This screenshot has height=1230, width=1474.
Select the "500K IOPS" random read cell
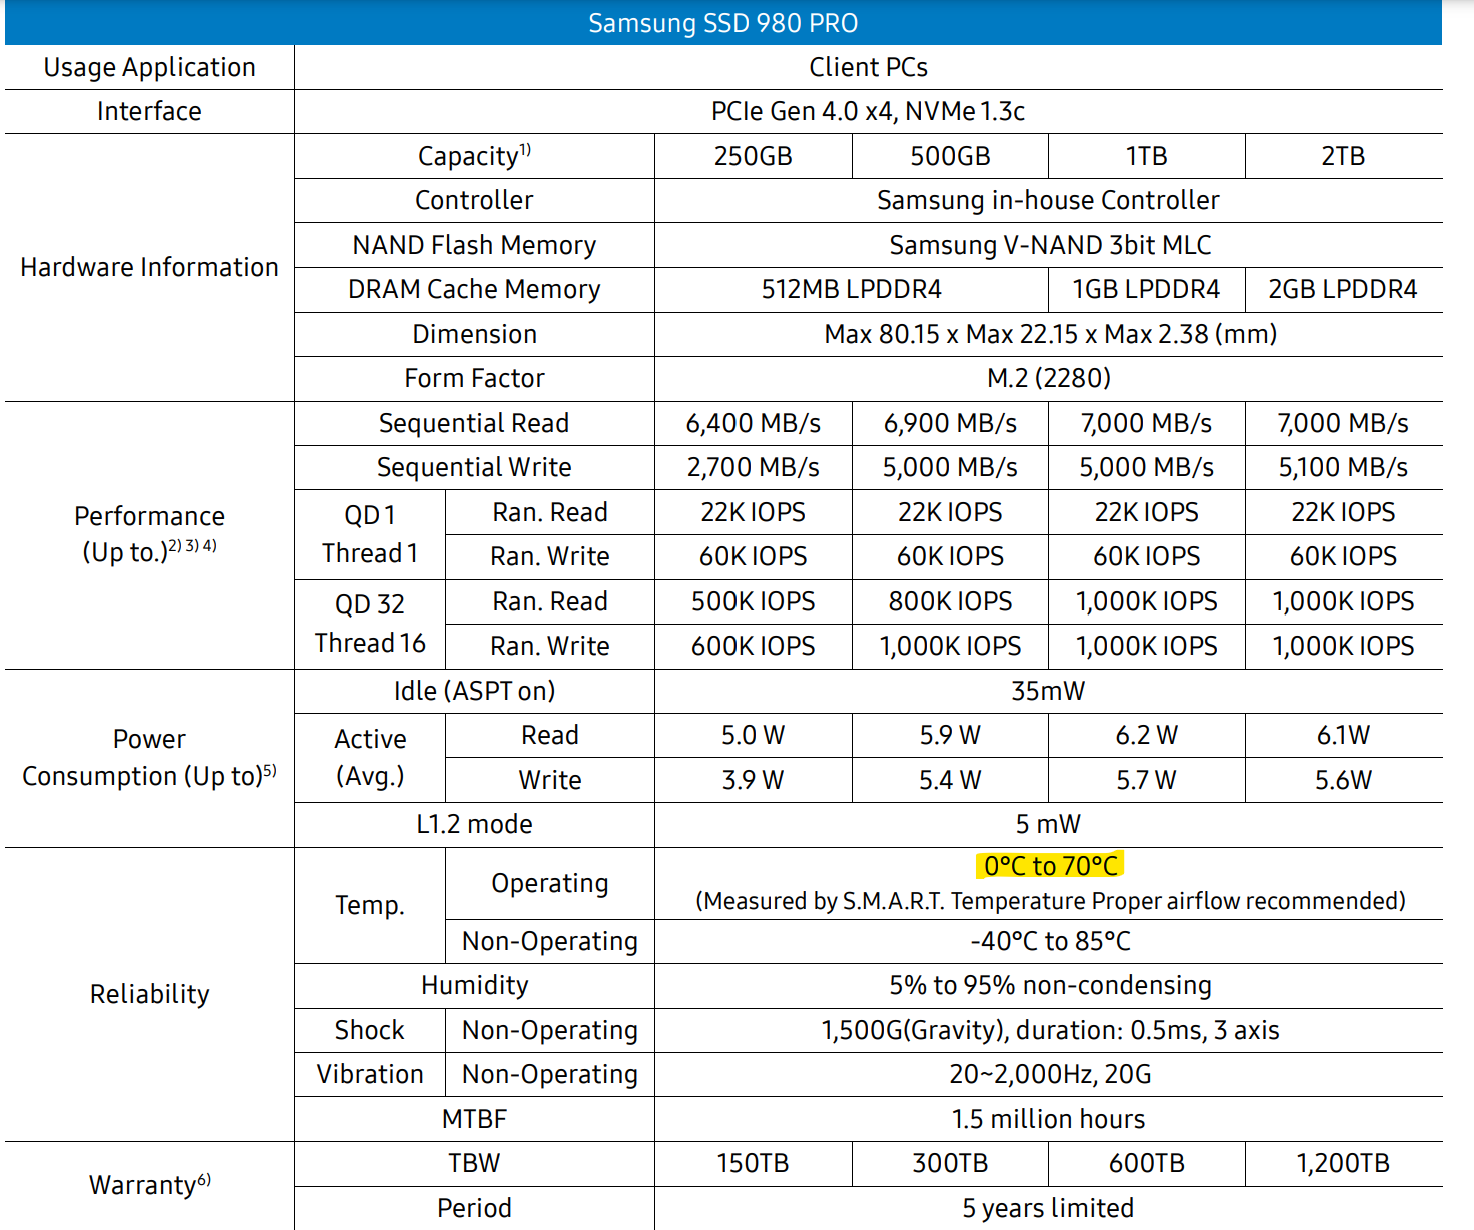point(753,601)
